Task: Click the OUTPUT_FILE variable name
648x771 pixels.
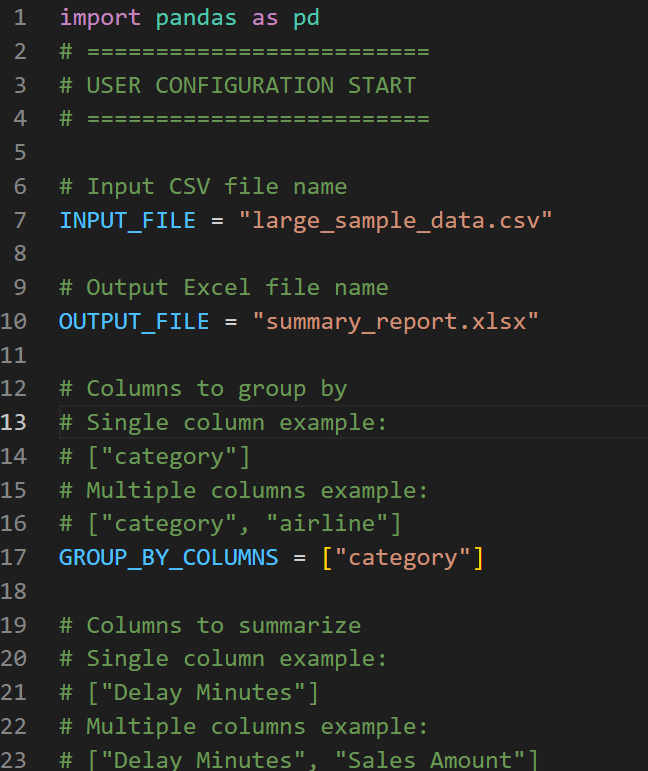Action: click(x=134, y=321)
